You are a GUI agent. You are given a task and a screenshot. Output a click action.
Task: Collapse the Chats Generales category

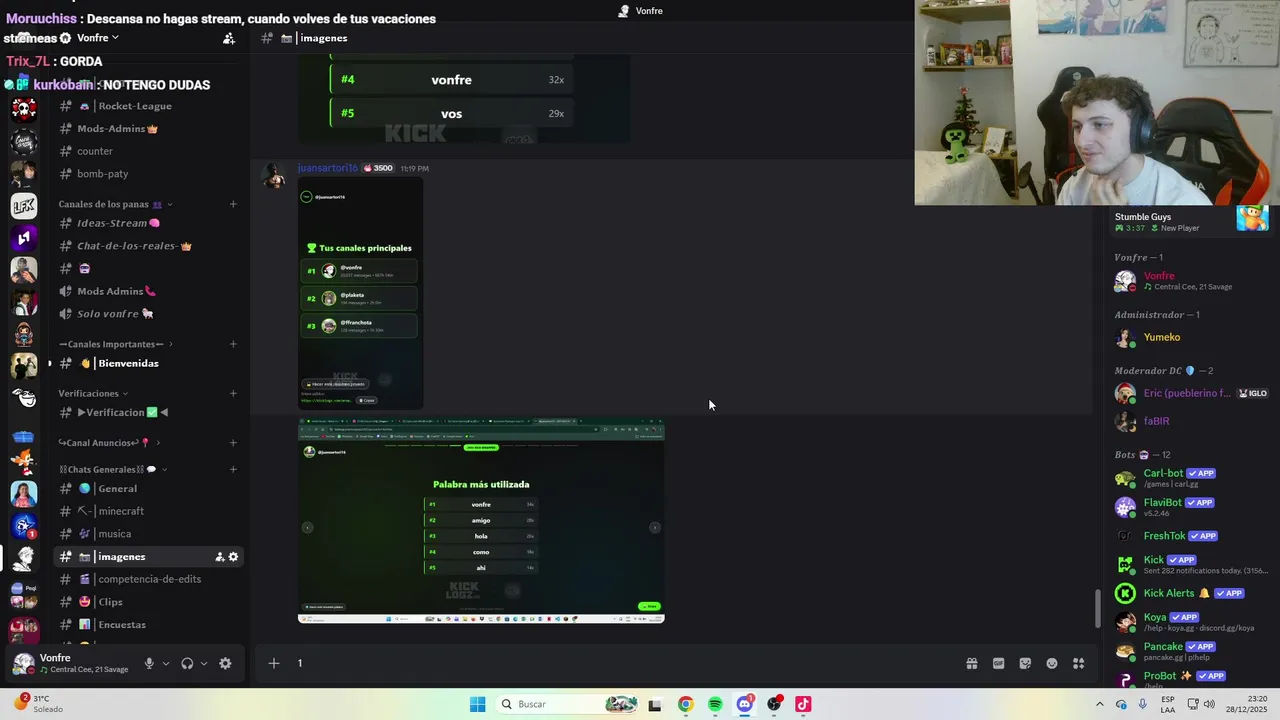113,469
